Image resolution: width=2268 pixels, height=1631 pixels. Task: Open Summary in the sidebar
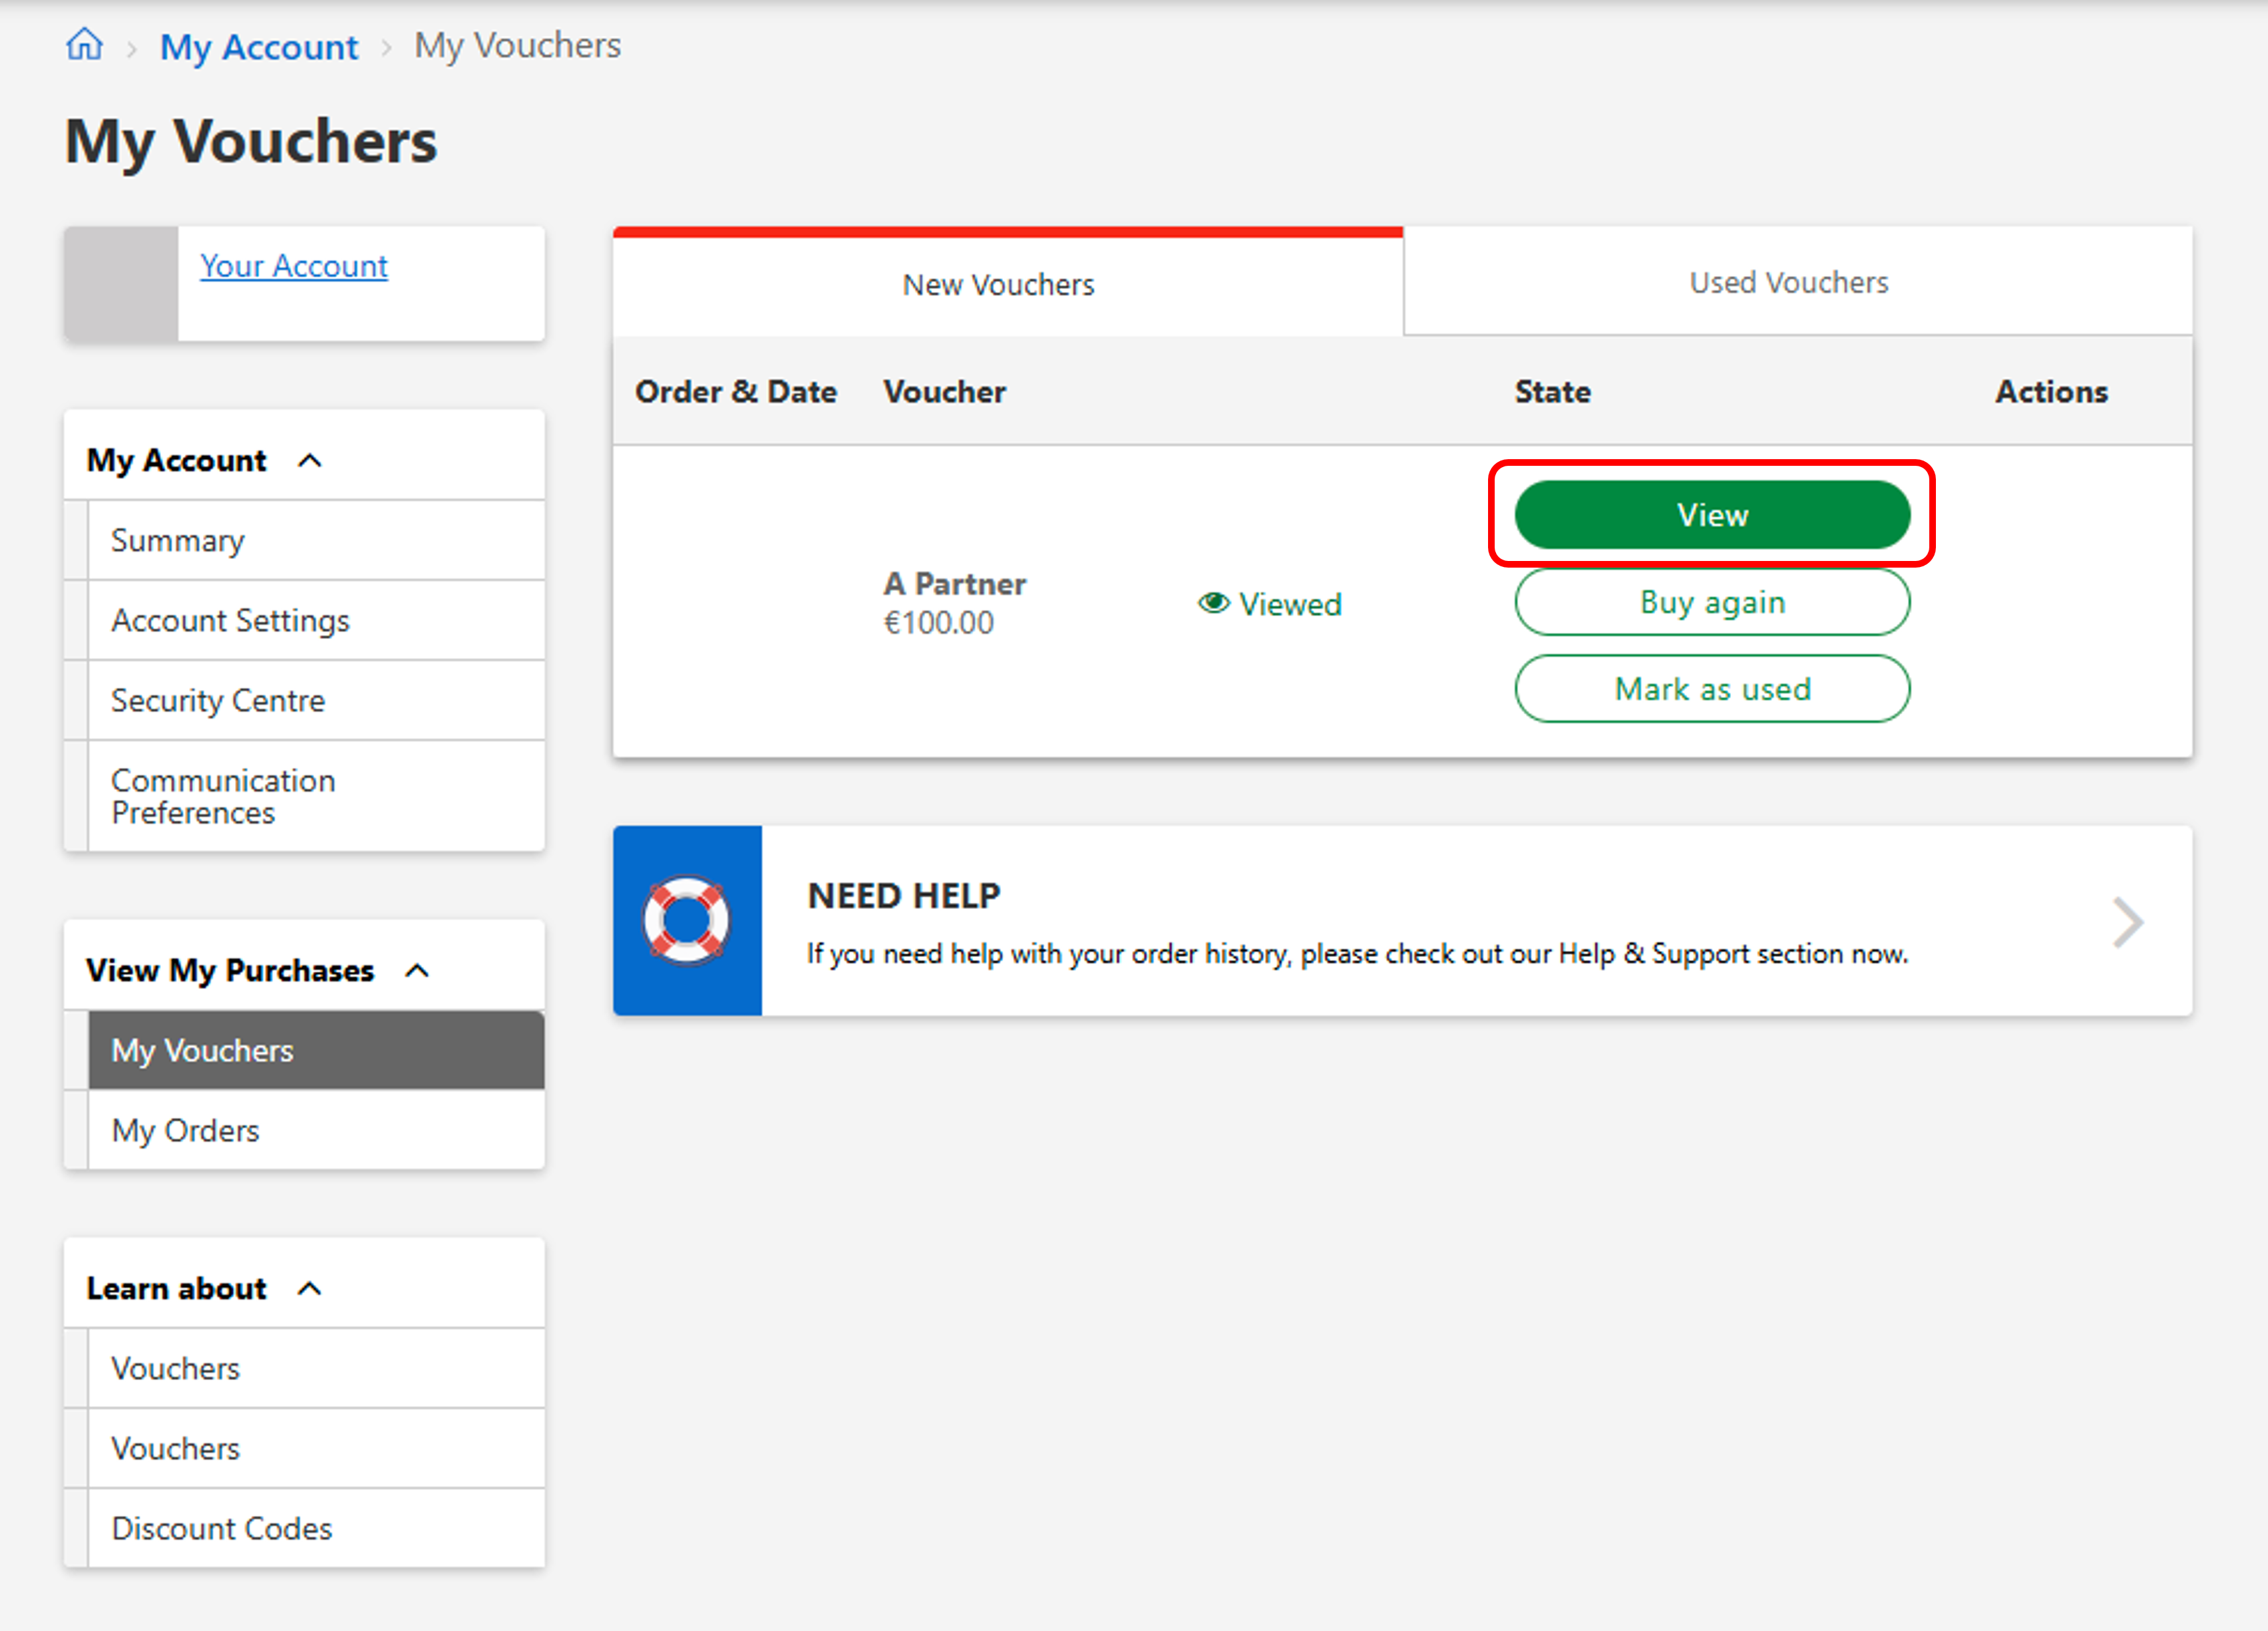tap(316, 540)
